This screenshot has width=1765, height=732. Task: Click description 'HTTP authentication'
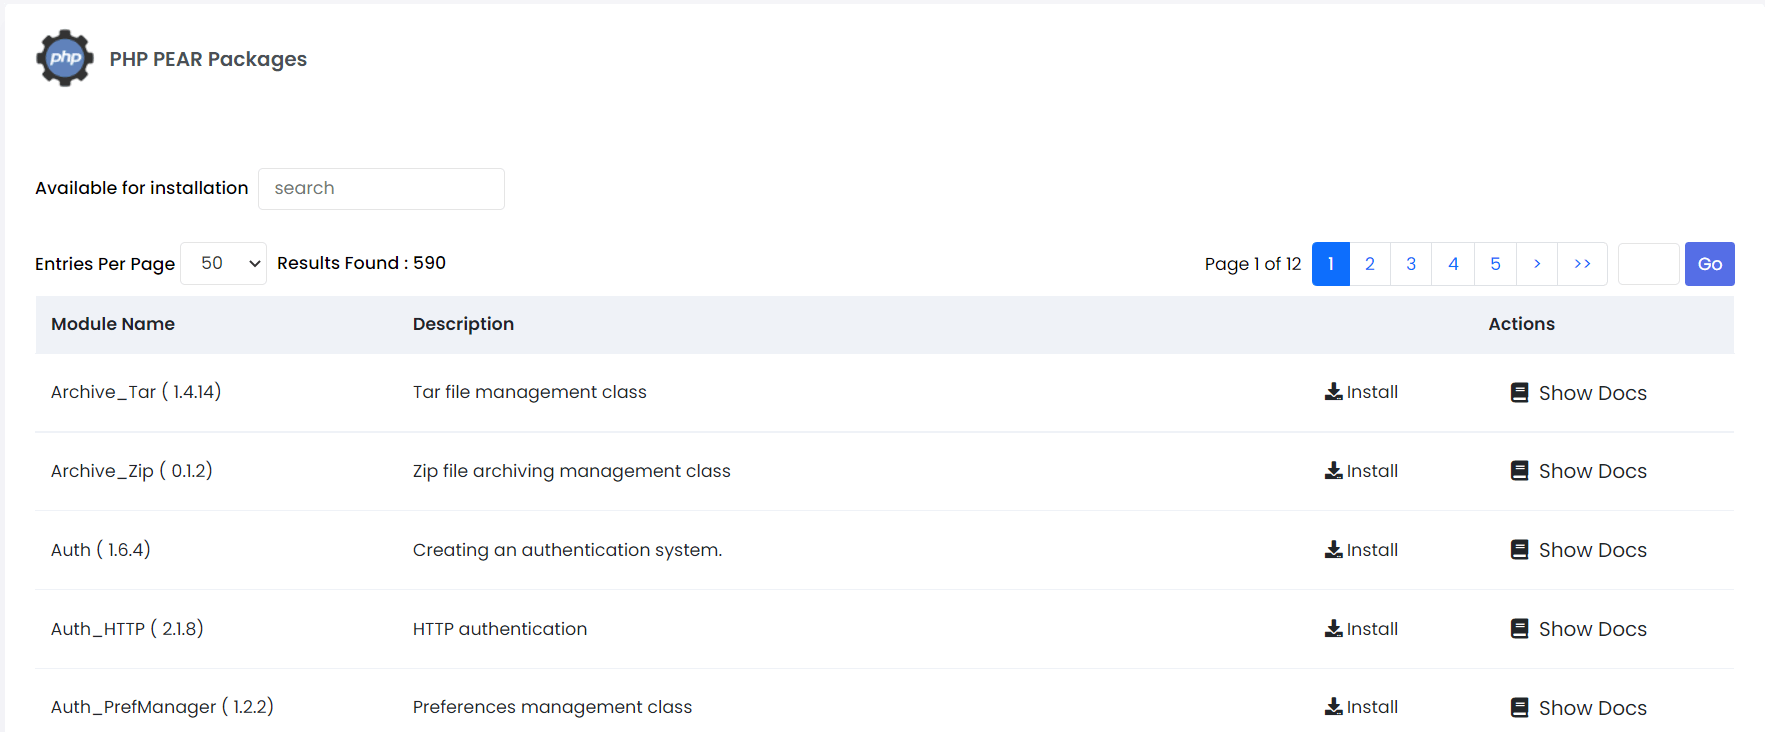(x=500, y=629)
